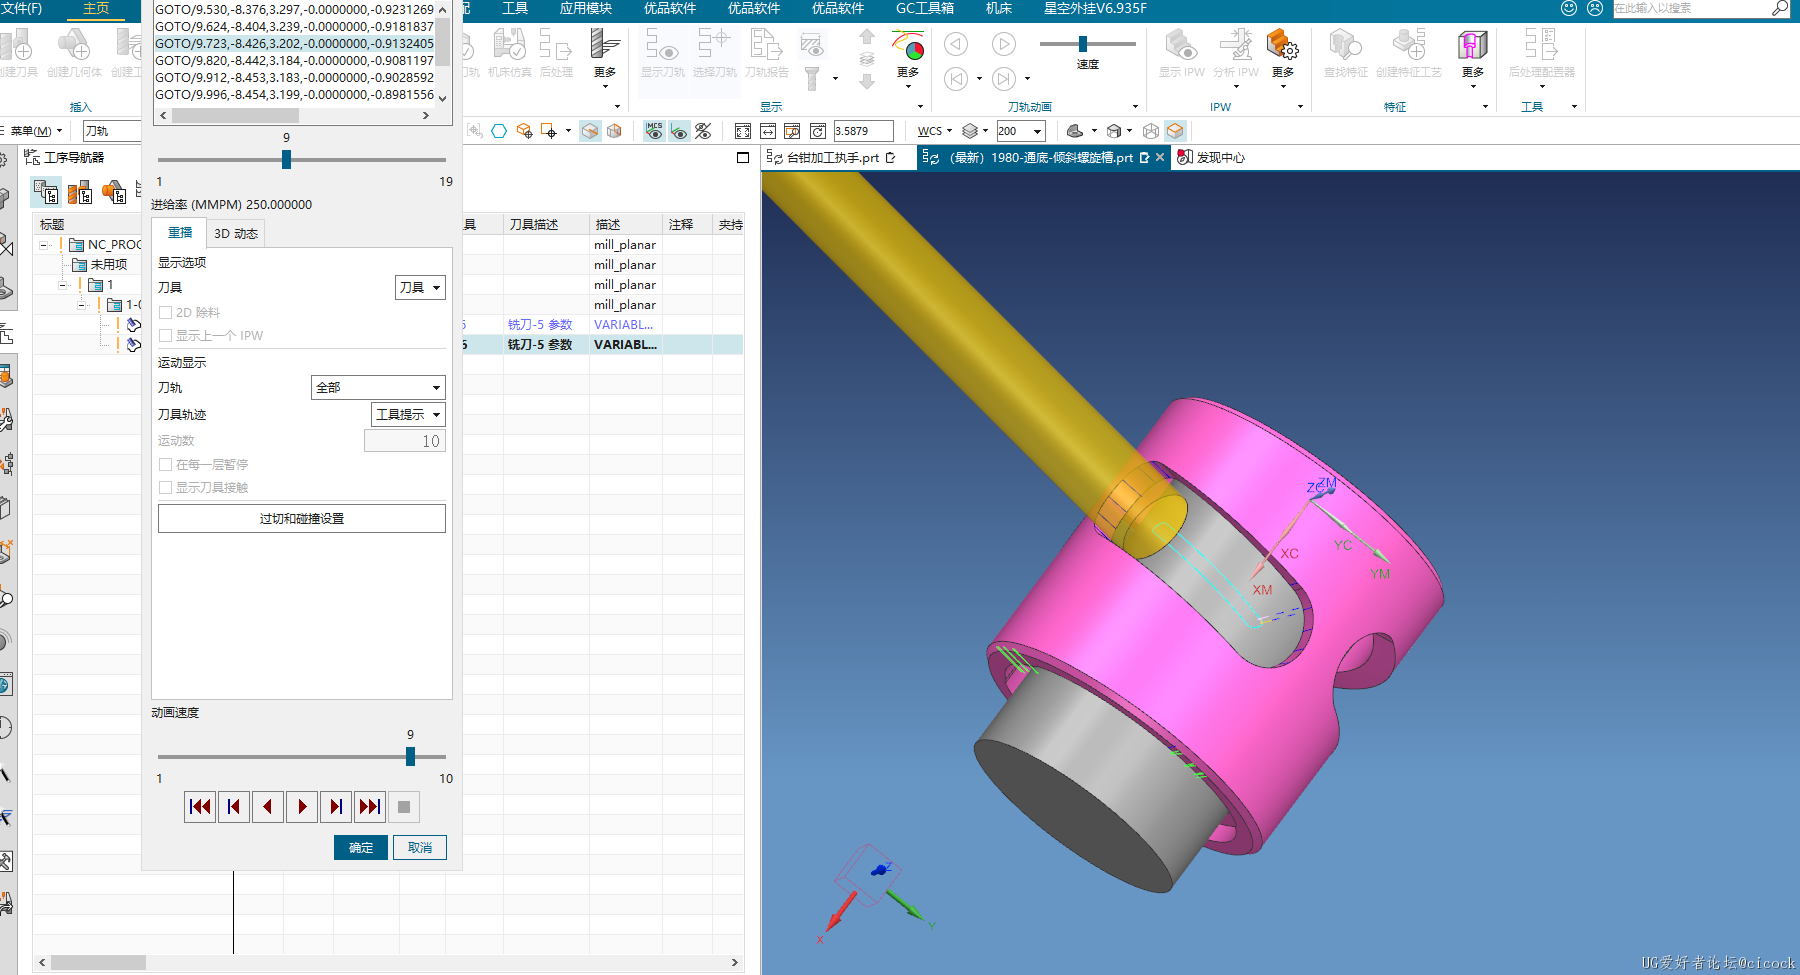
Task: Toggle the show-view eye icon after MCS
Action: coord(679,131)
